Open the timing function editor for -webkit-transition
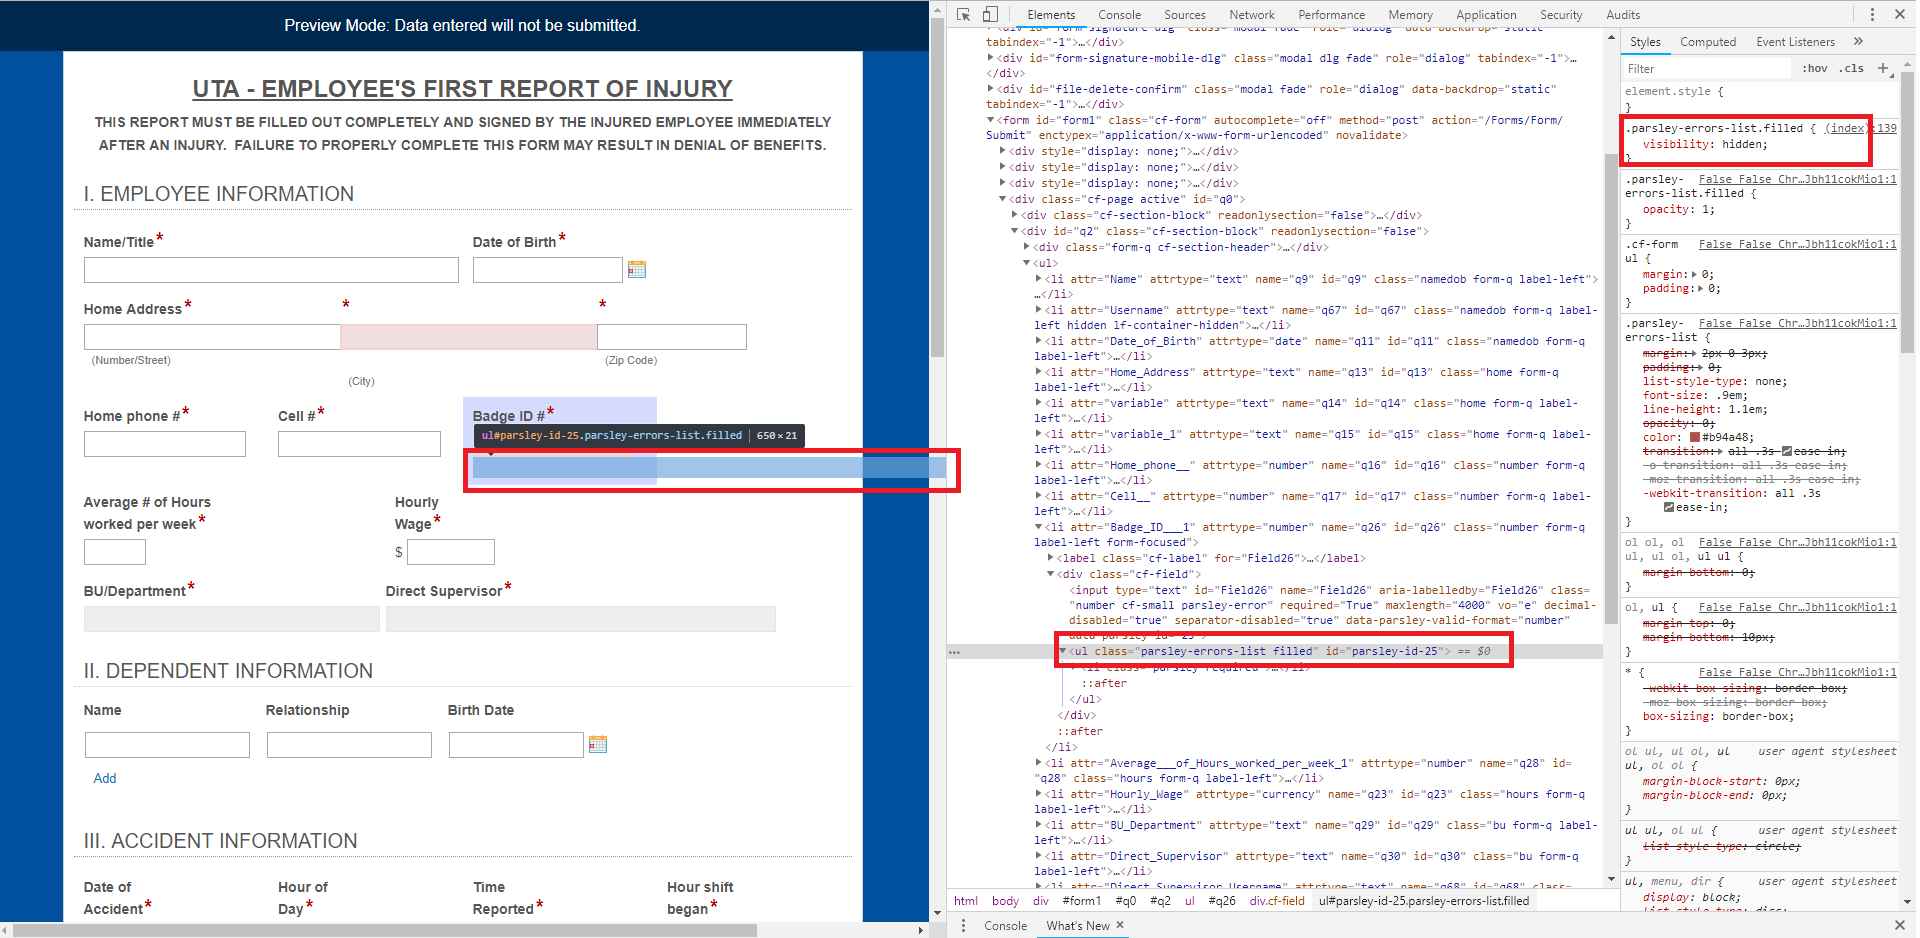This screenshot has height=938, width=1920. click(x=1668, y=508)
